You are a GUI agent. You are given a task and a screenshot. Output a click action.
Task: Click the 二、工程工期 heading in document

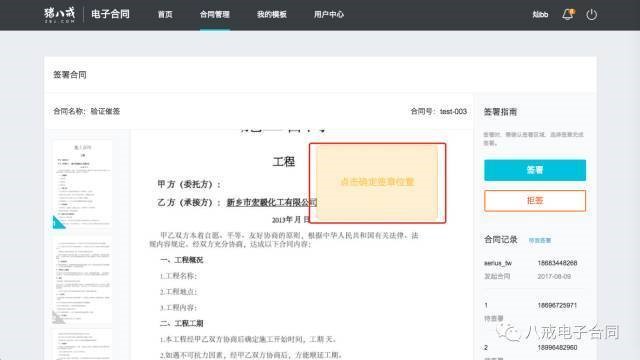pyautogui.click(x=182, y=323)
